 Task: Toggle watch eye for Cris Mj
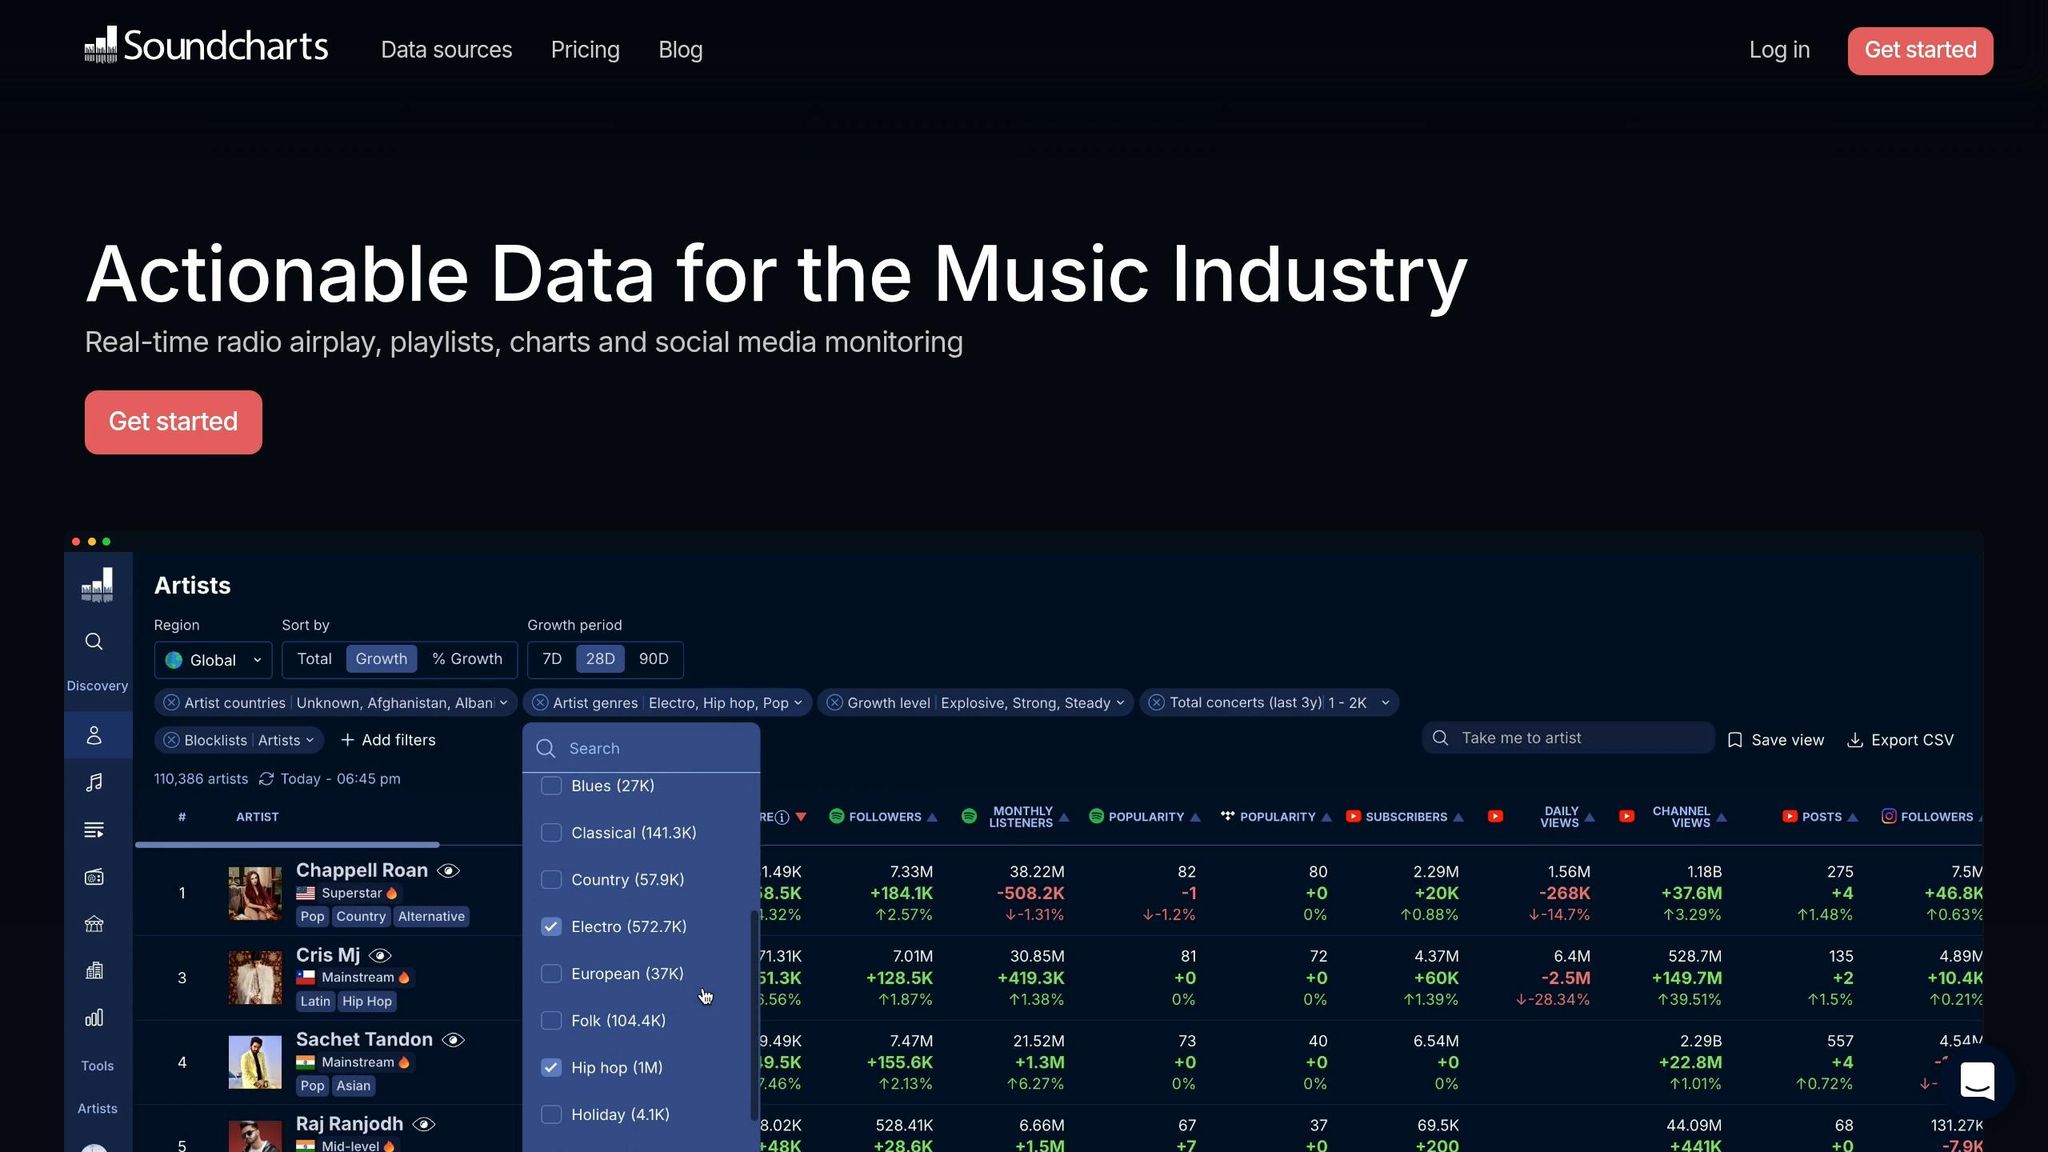tap(380, 956)
